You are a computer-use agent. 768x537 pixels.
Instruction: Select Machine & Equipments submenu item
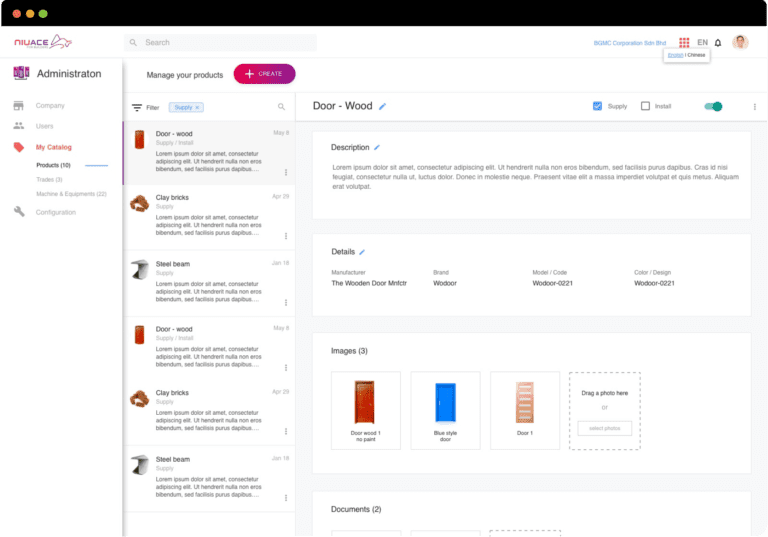(71, 193)
